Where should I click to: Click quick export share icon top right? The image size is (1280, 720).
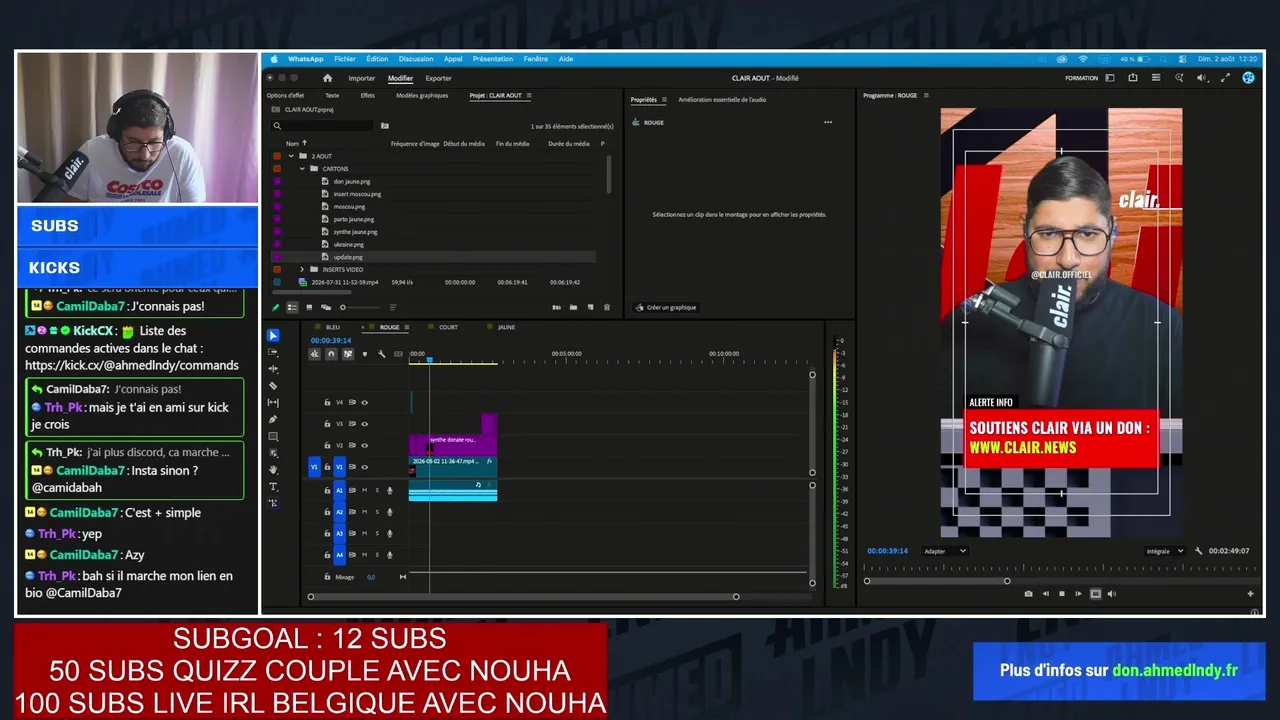[x=1133, y=78]
